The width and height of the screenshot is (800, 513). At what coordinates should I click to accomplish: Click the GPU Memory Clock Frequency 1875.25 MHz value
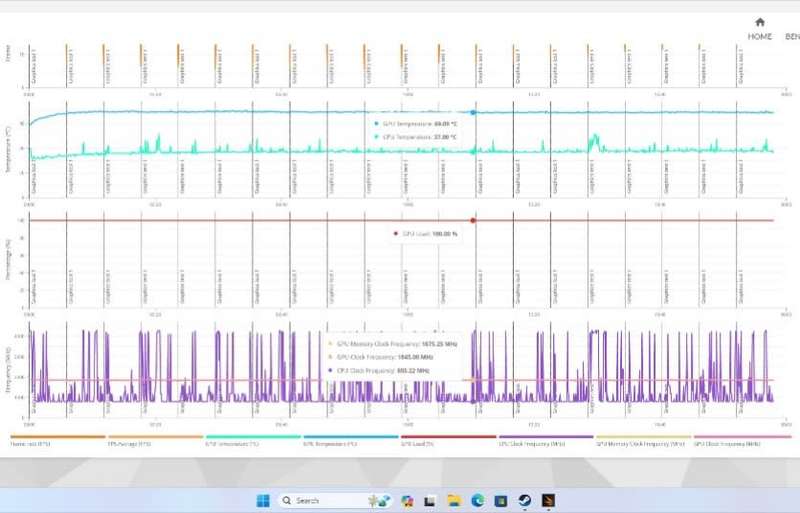[x=439, y=344]
